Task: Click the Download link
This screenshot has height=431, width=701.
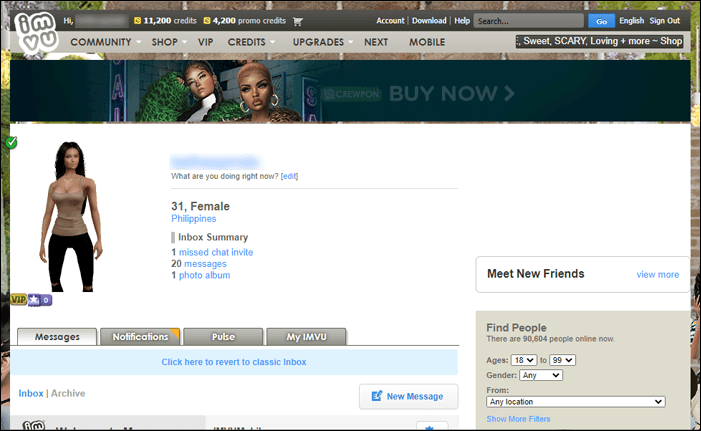Action: point(429,21)
